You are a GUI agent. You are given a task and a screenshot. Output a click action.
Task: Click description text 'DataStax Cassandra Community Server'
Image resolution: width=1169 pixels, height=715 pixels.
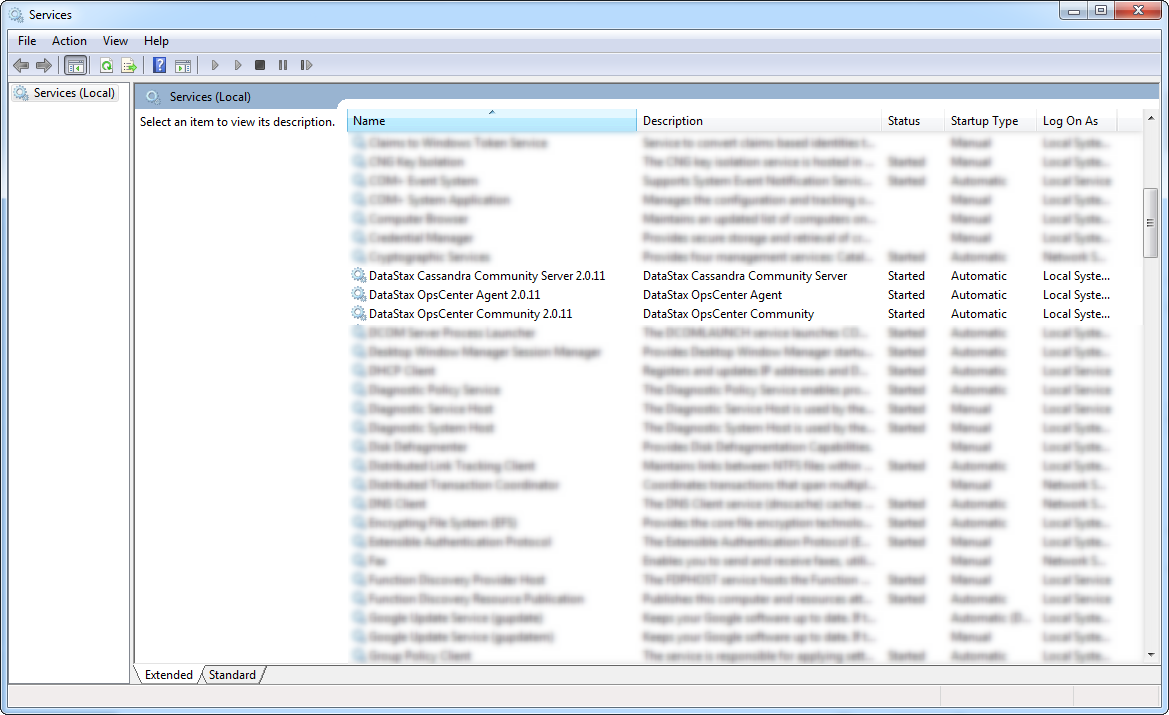coord(745,276)
